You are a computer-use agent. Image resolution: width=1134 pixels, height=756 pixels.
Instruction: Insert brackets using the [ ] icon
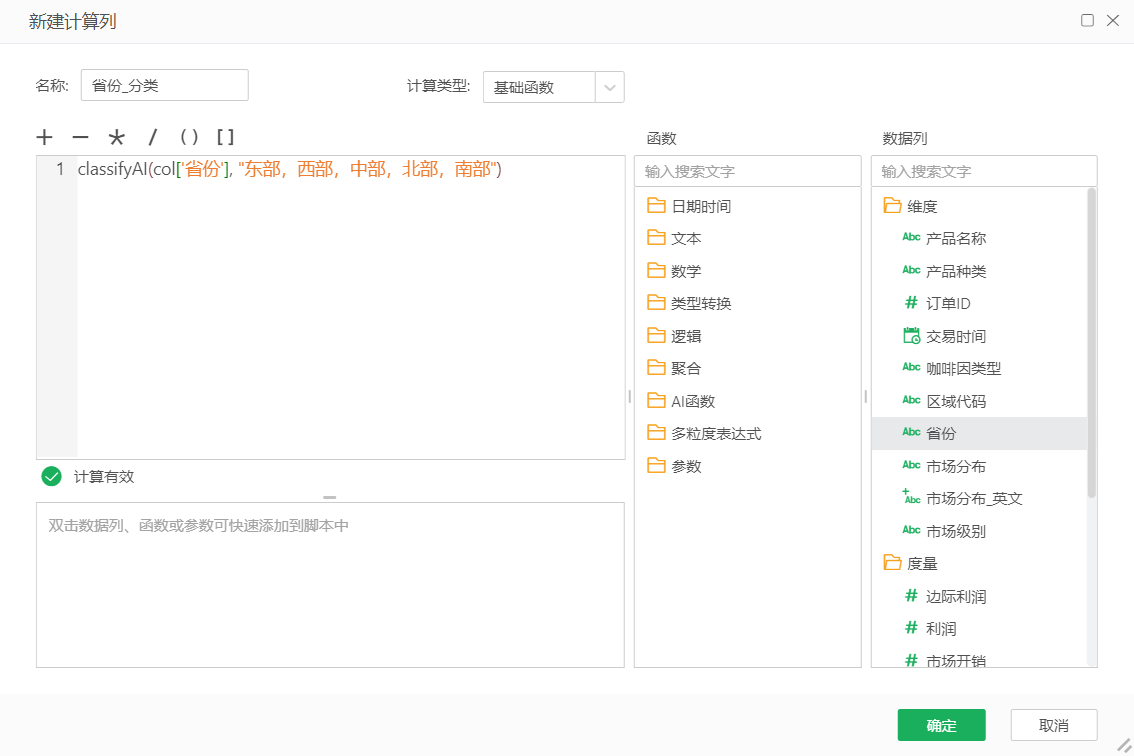(228, 137)
